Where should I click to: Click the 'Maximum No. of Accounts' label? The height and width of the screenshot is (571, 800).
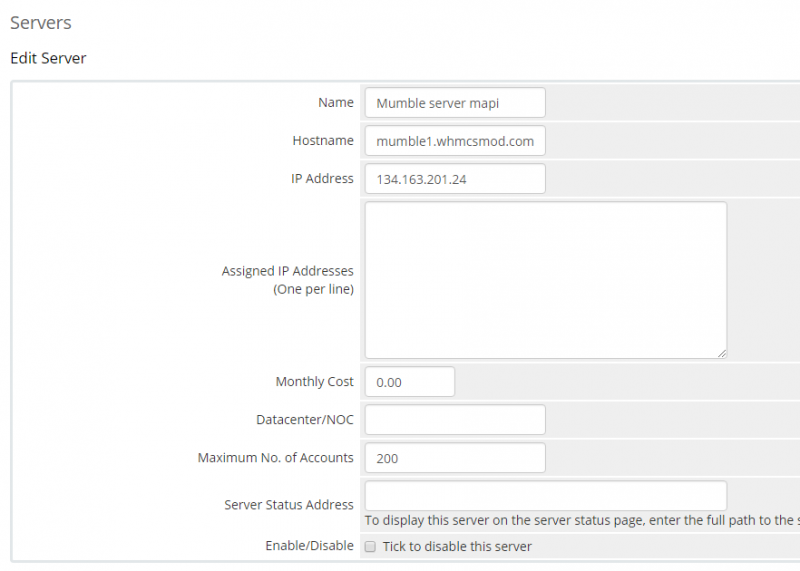276,457
